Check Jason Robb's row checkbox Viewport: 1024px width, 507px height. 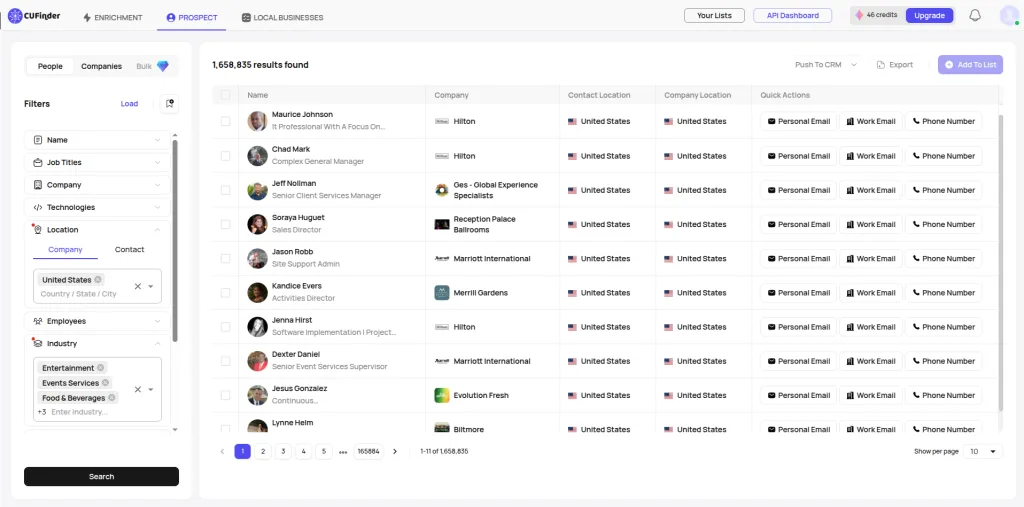point(225,259)
